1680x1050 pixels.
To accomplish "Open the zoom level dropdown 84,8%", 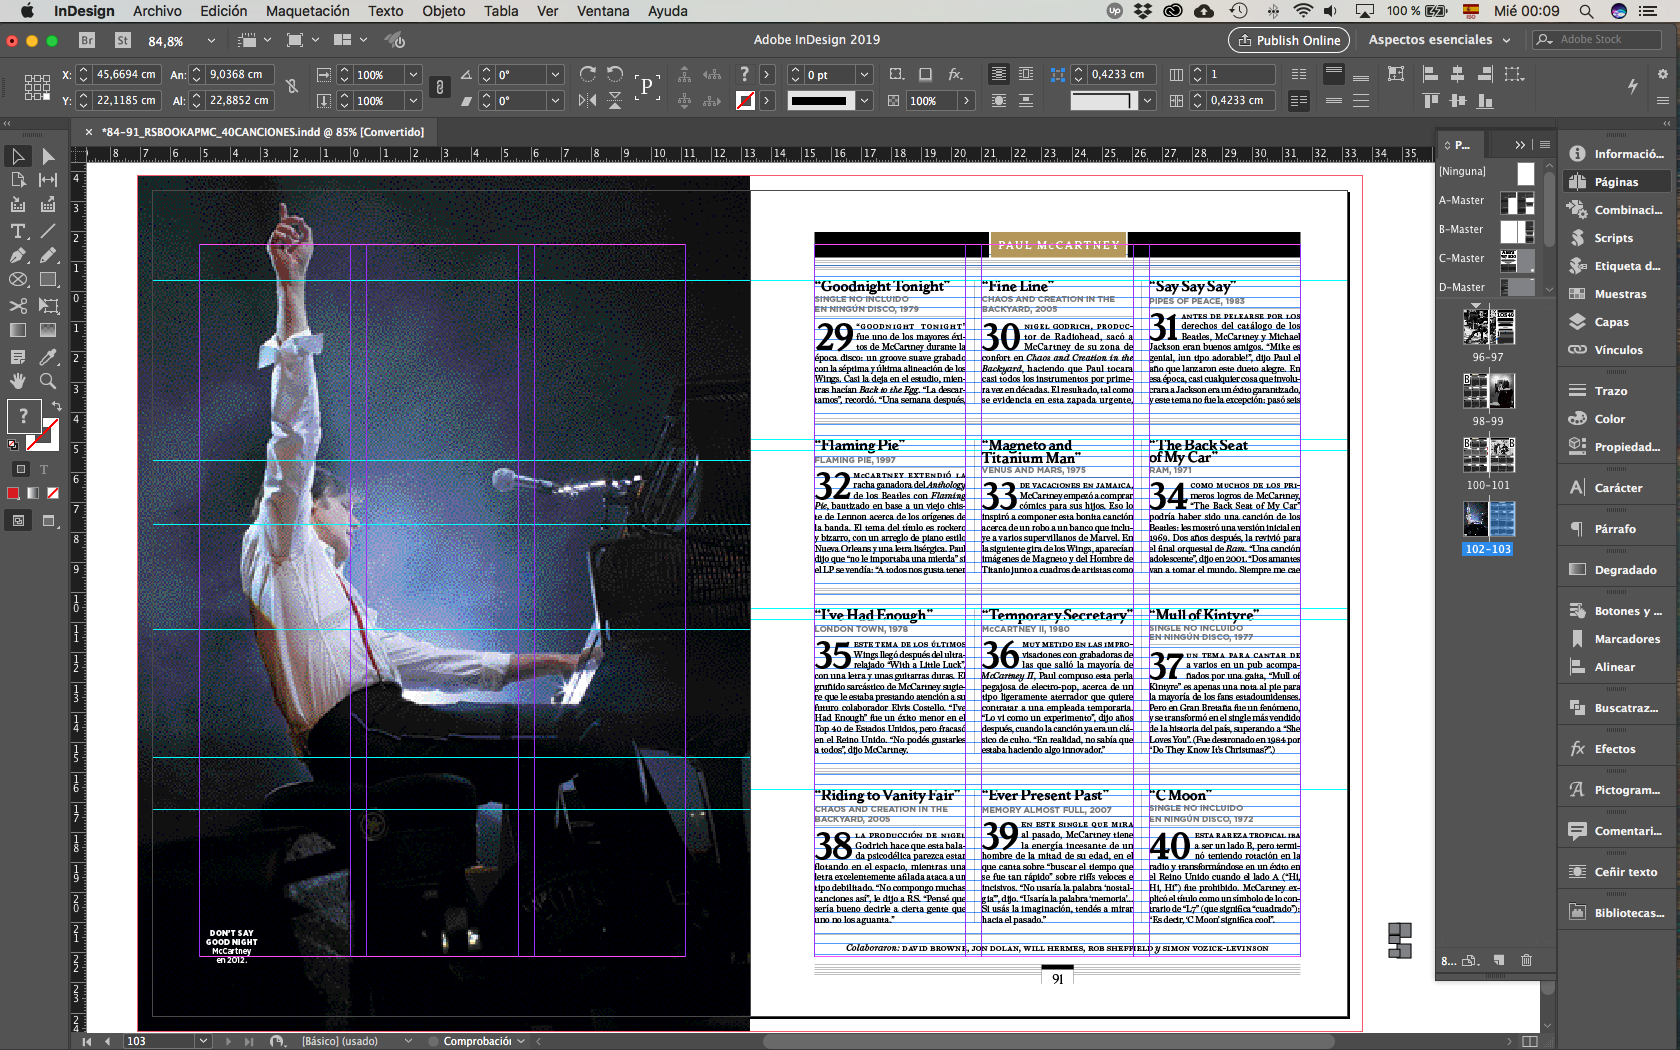I will [211, 41].
